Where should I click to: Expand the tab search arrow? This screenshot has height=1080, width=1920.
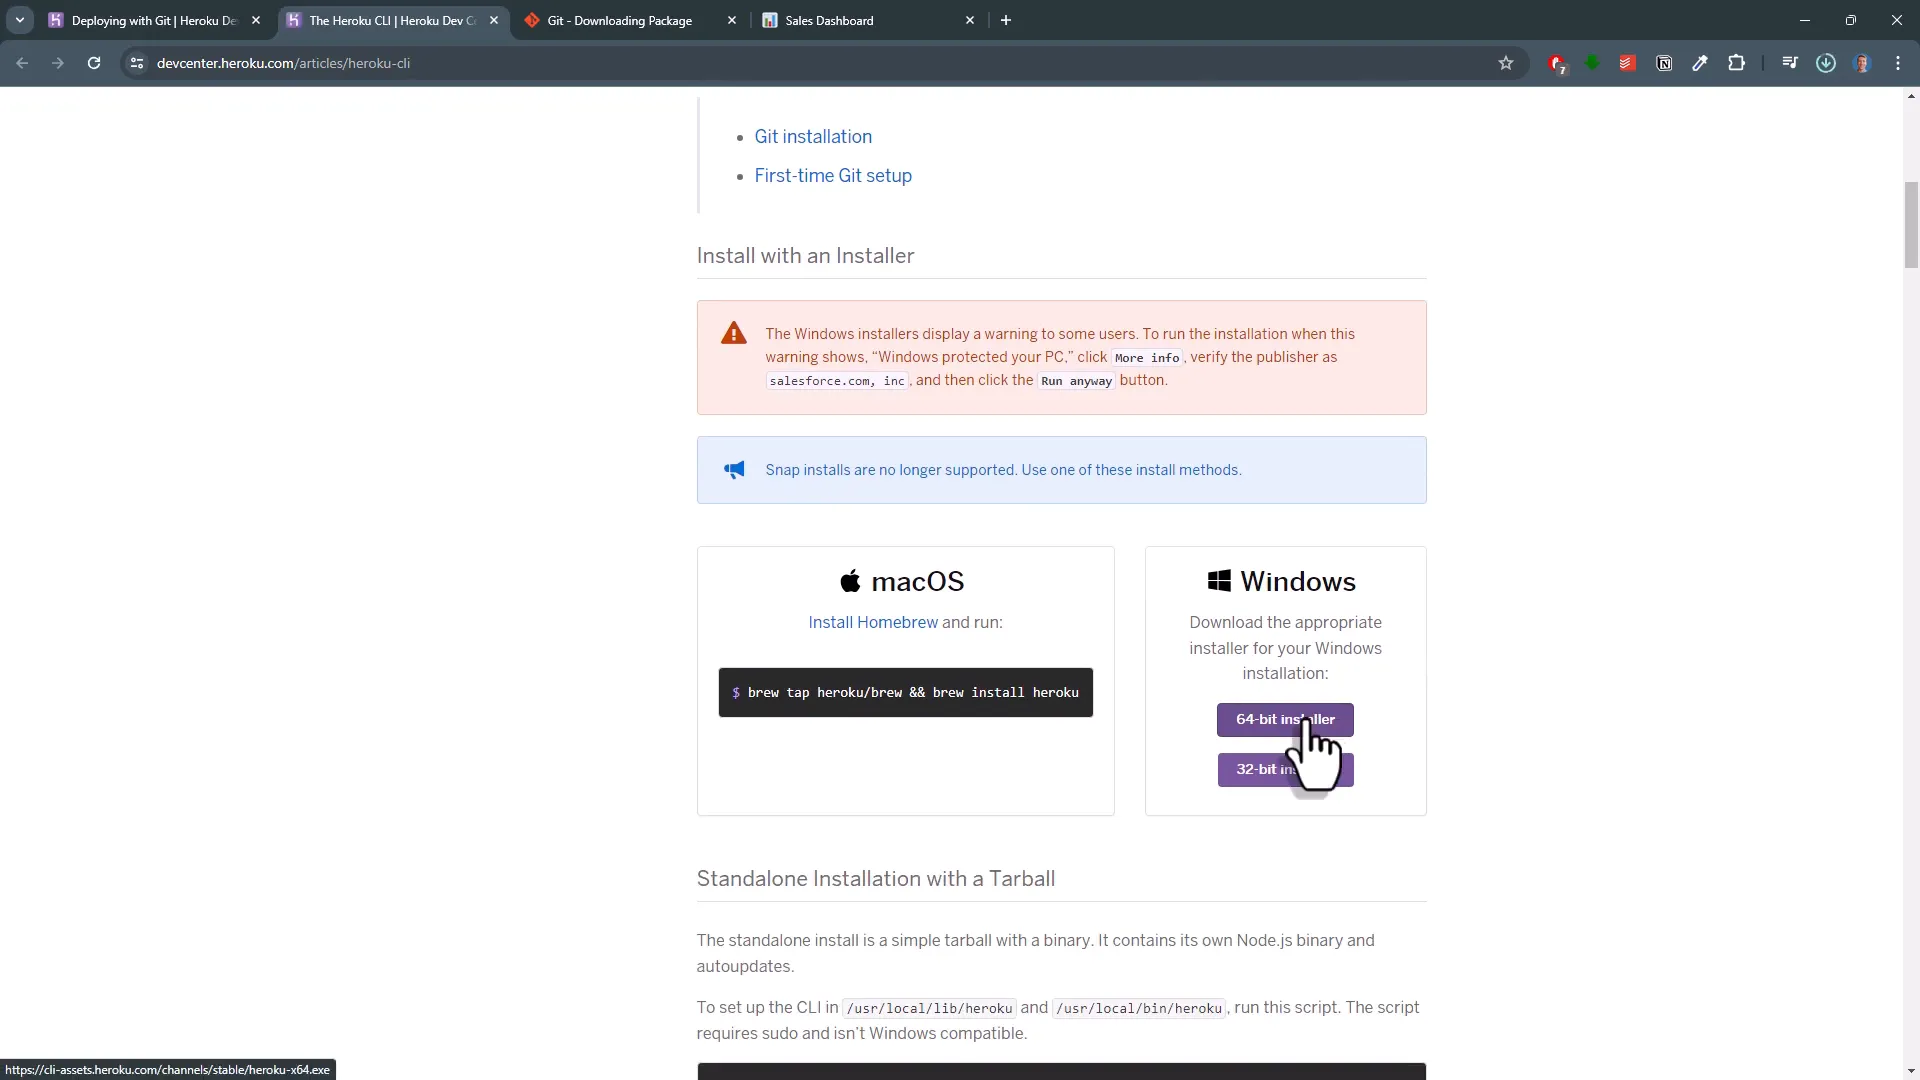[20, 20]
